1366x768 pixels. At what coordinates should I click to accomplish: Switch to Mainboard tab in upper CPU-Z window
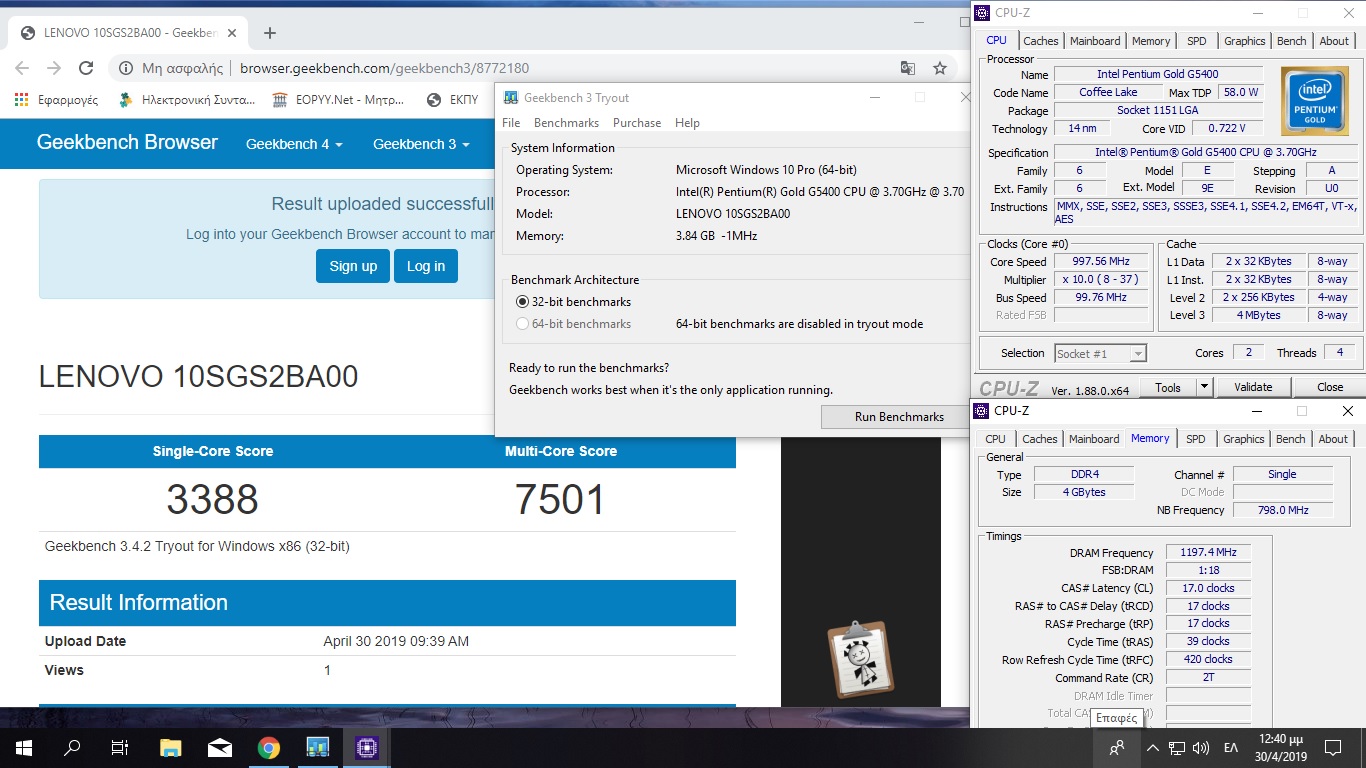[x=1095, y=41]
